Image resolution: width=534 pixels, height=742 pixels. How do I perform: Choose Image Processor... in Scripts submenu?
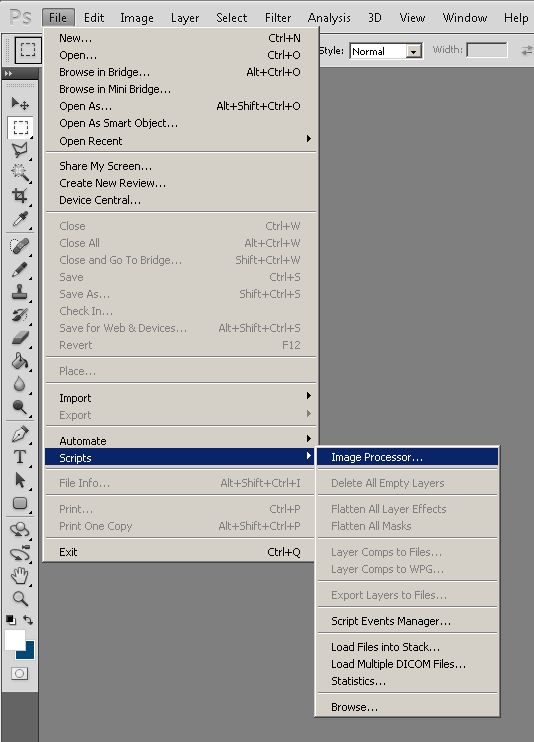tap(408, 457)
